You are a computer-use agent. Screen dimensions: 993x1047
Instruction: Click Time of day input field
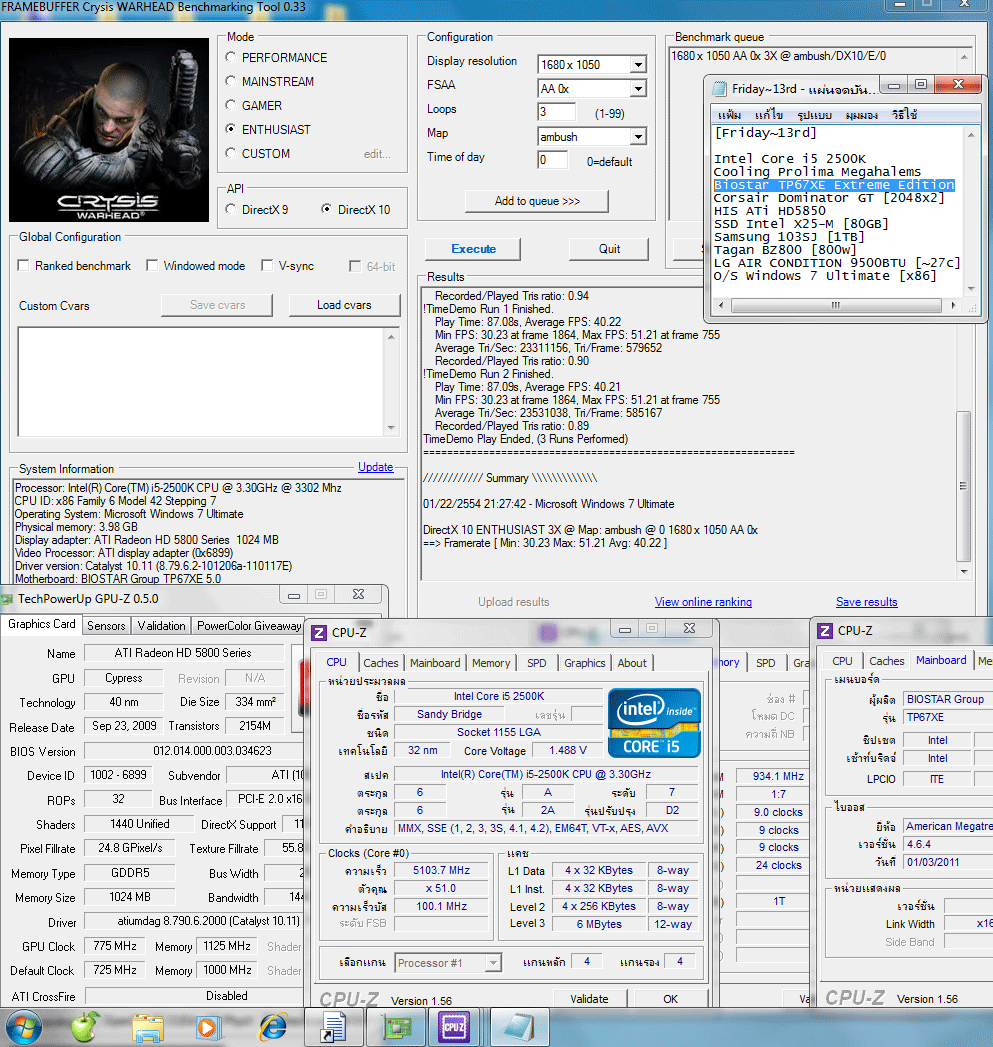pyautogui.click(x=552, y=160)
